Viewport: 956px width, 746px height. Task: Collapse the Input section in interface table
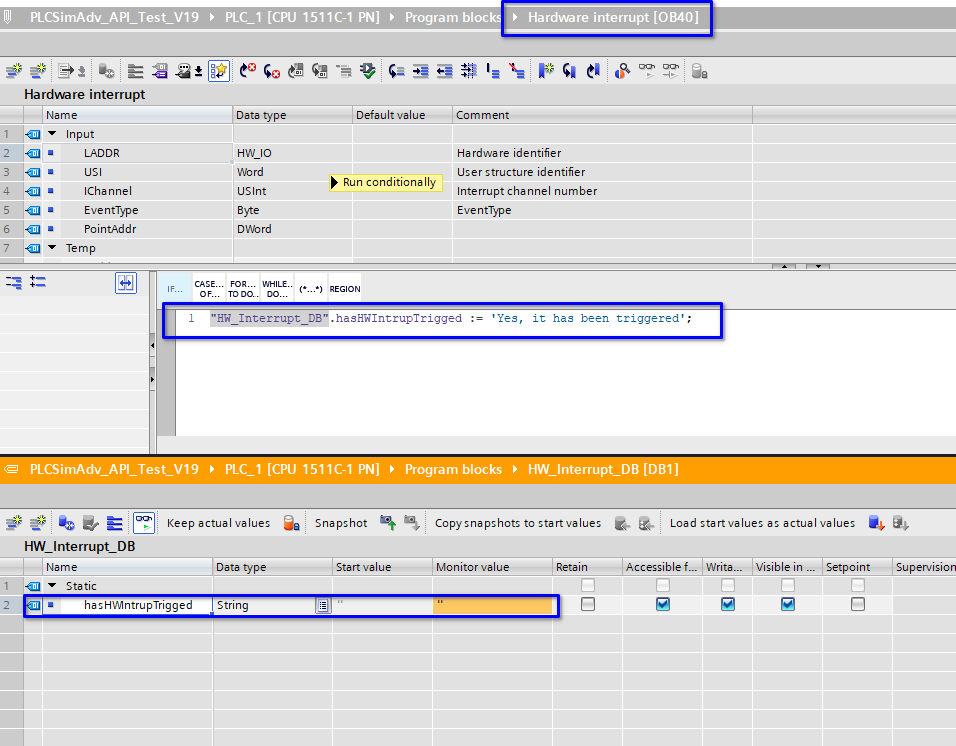point(52,134)
